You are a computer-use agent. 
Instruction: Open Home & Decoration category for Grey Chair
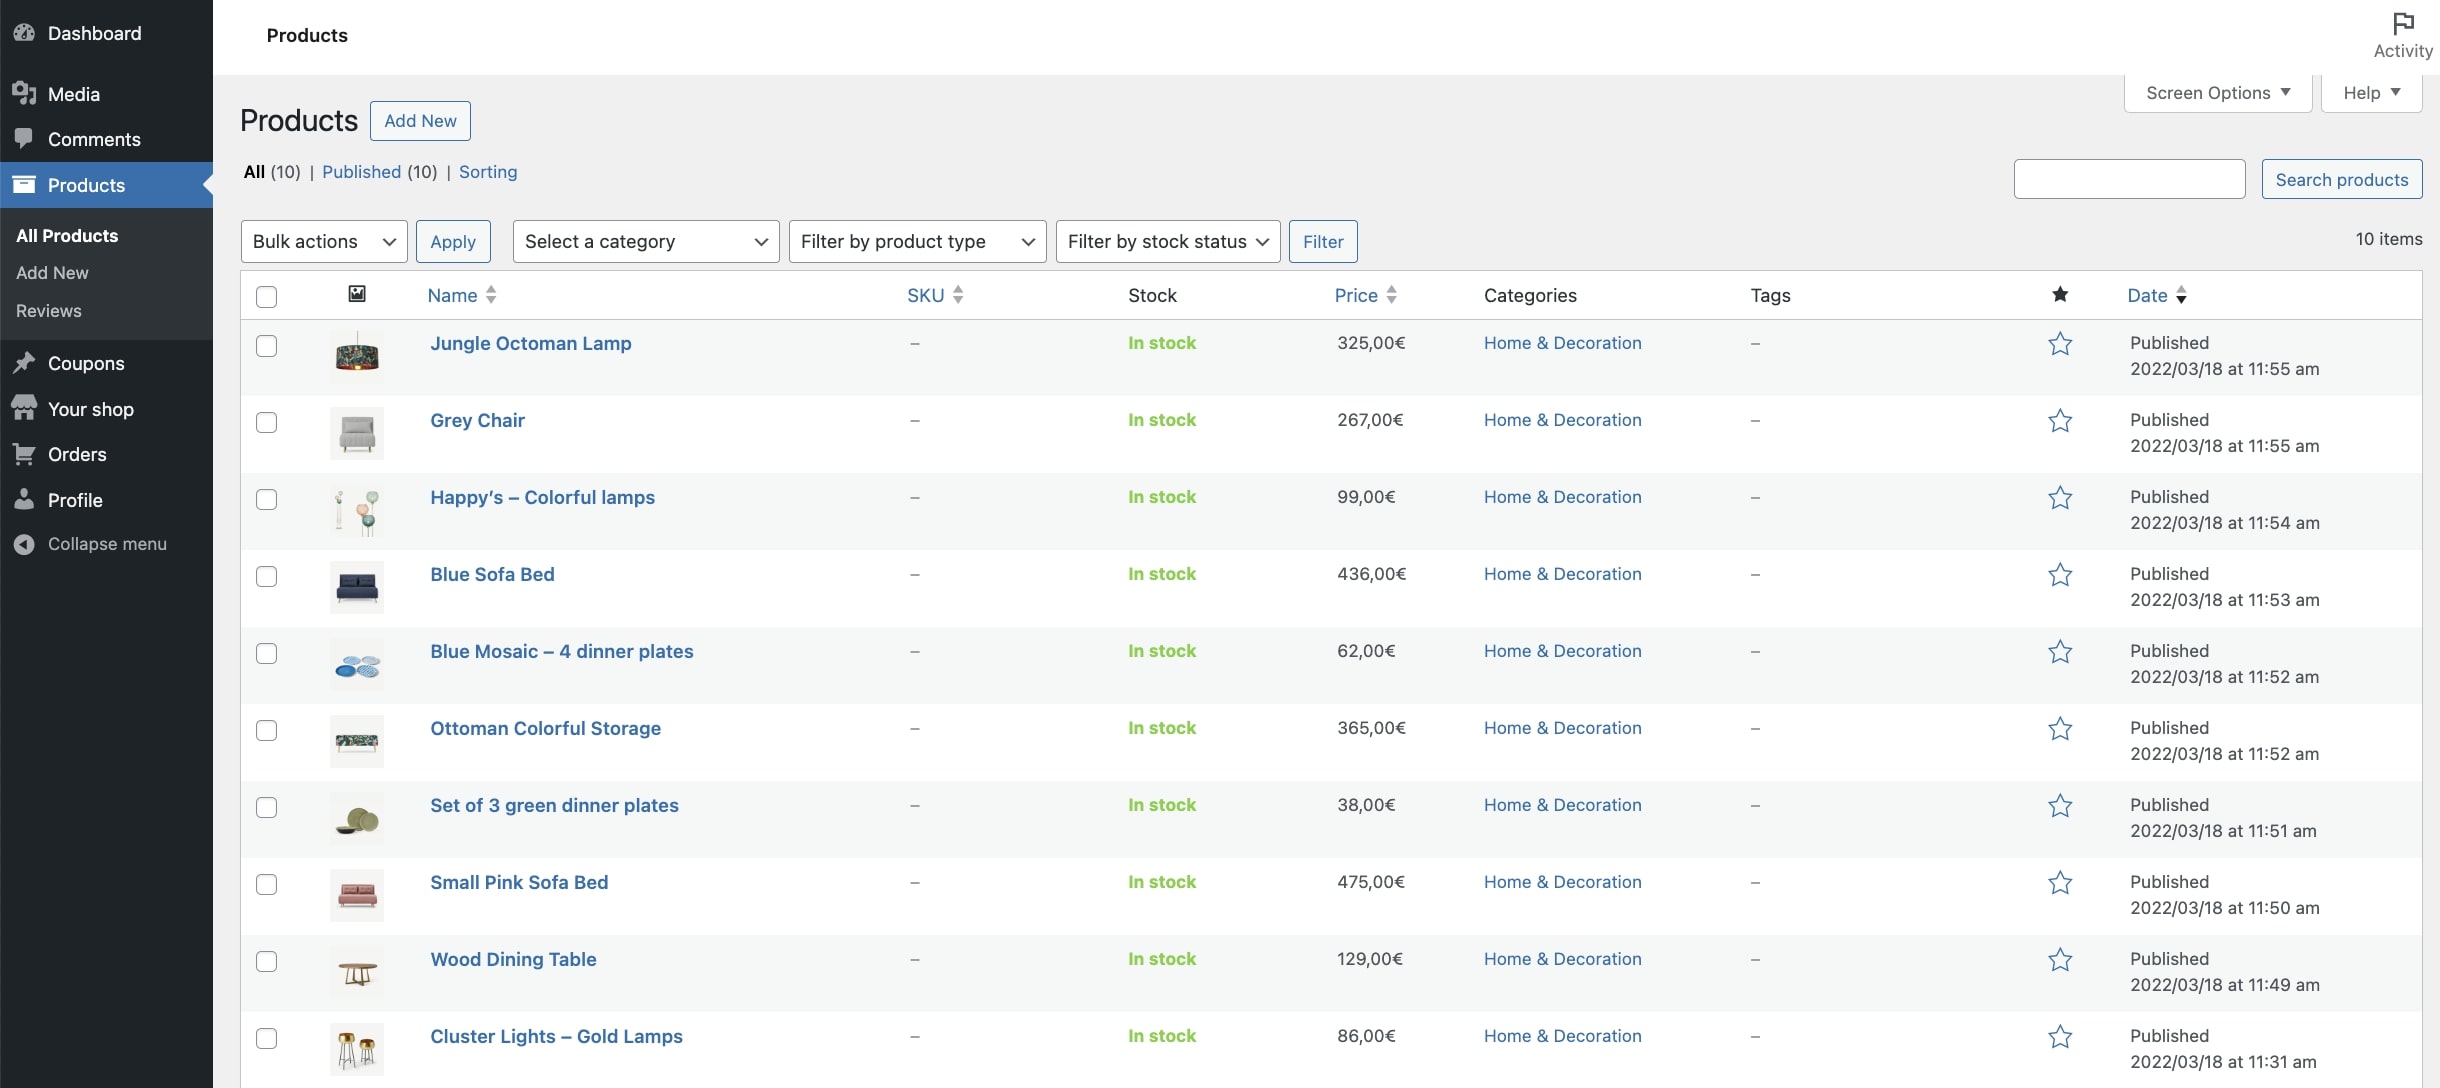pos(1562,421)
